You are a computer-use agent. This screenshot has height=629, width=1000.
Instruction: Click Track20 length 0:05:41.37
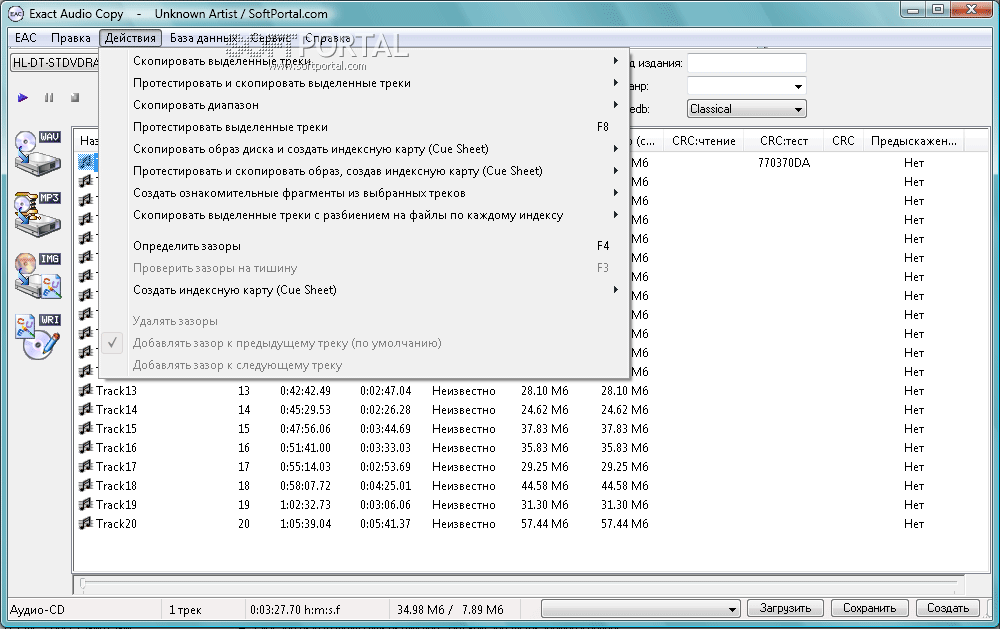[385, 524]
